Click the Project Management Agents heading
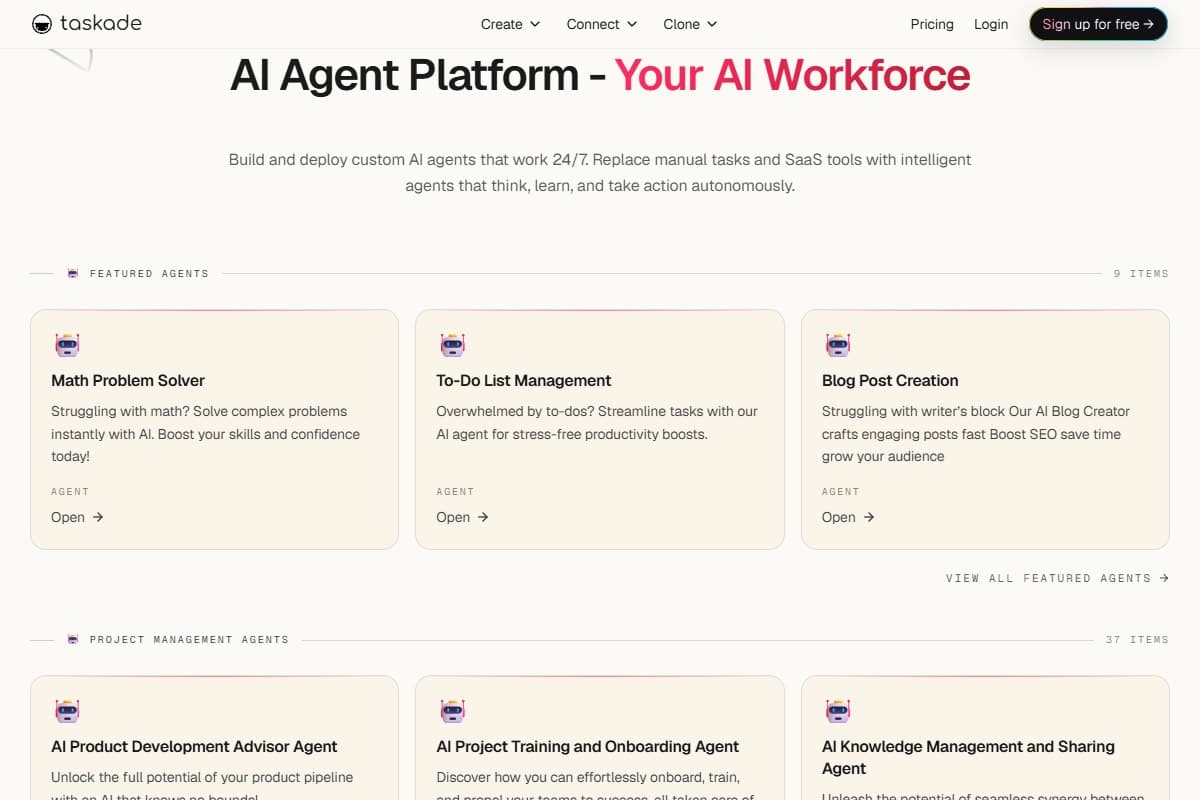 (x=189, y=639)
